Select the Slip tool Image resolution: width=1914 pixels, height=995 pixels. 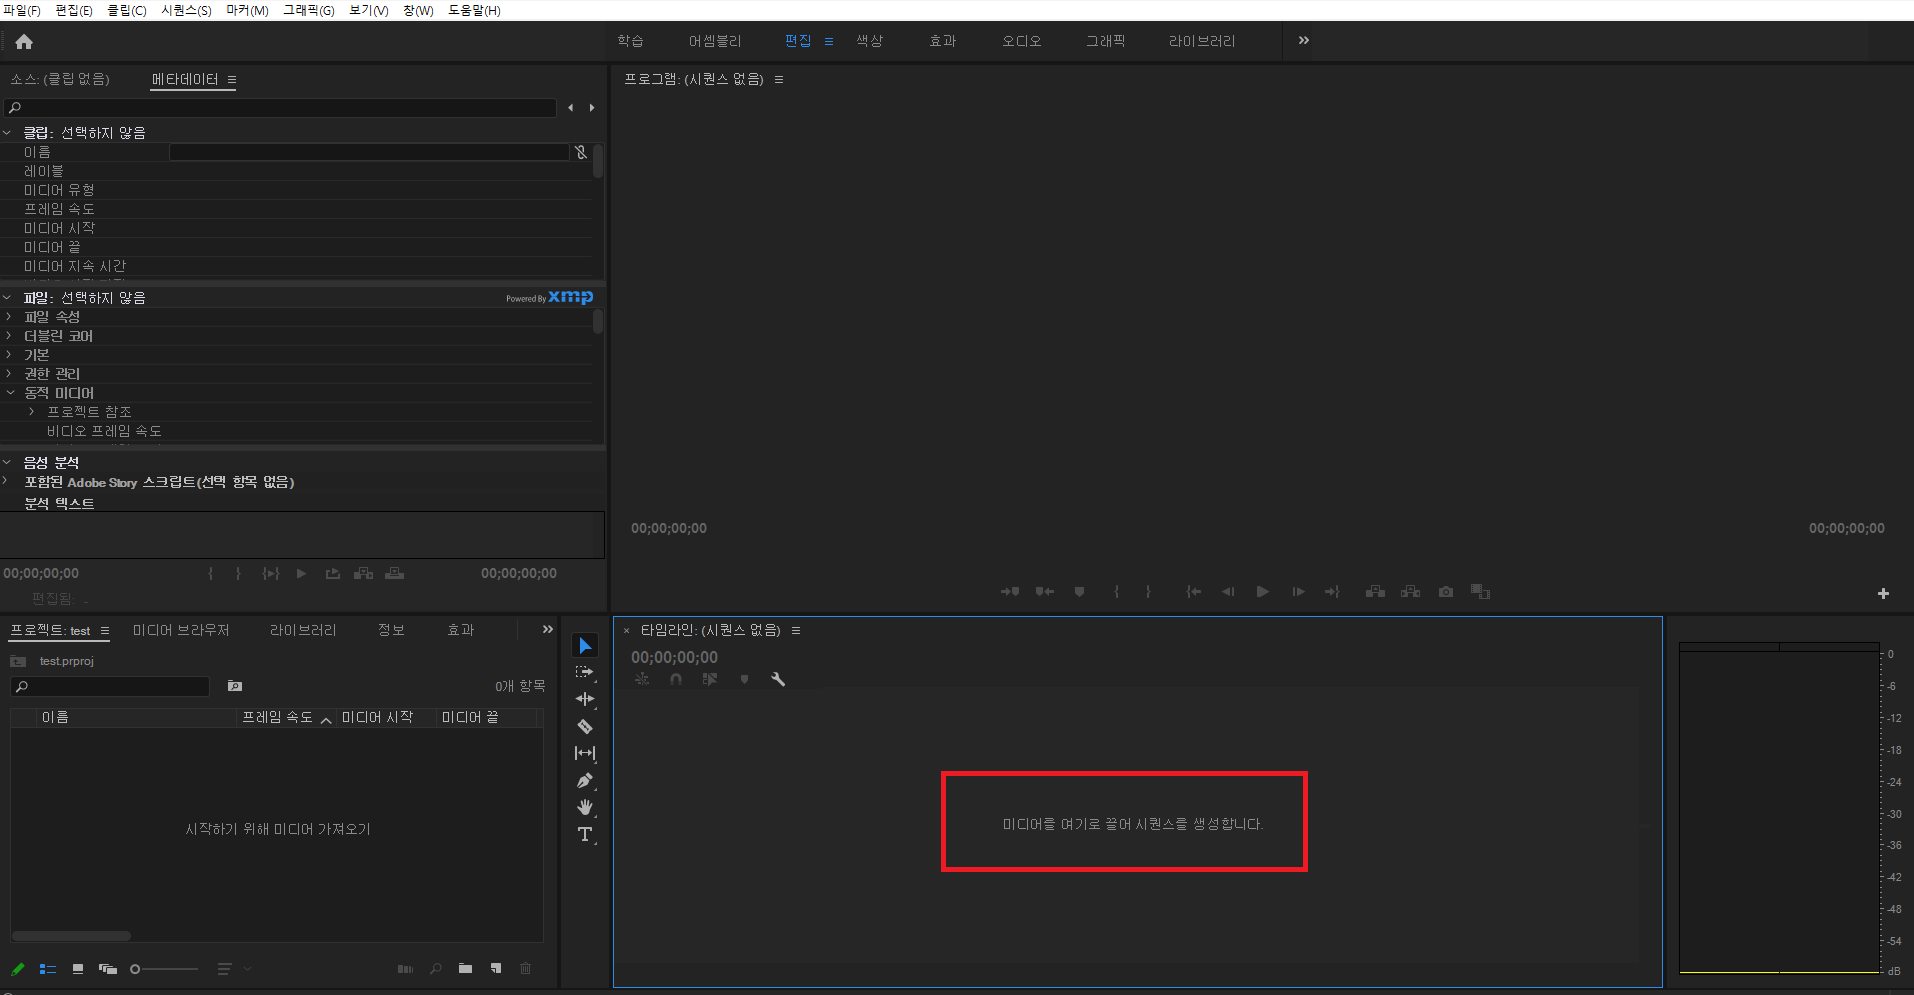[x=585, y=753]
